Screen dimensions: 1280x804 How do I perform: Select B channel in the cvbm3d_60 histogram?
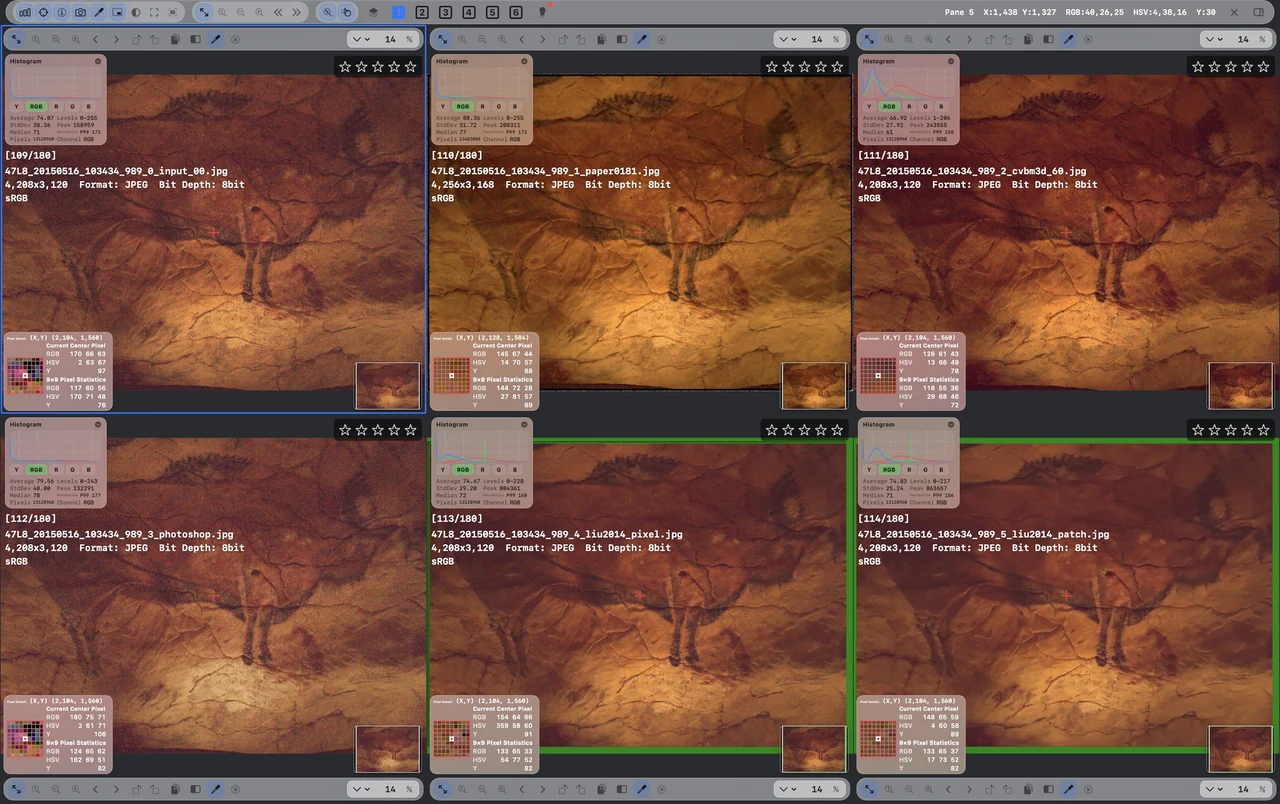click(x=942, y=105)
